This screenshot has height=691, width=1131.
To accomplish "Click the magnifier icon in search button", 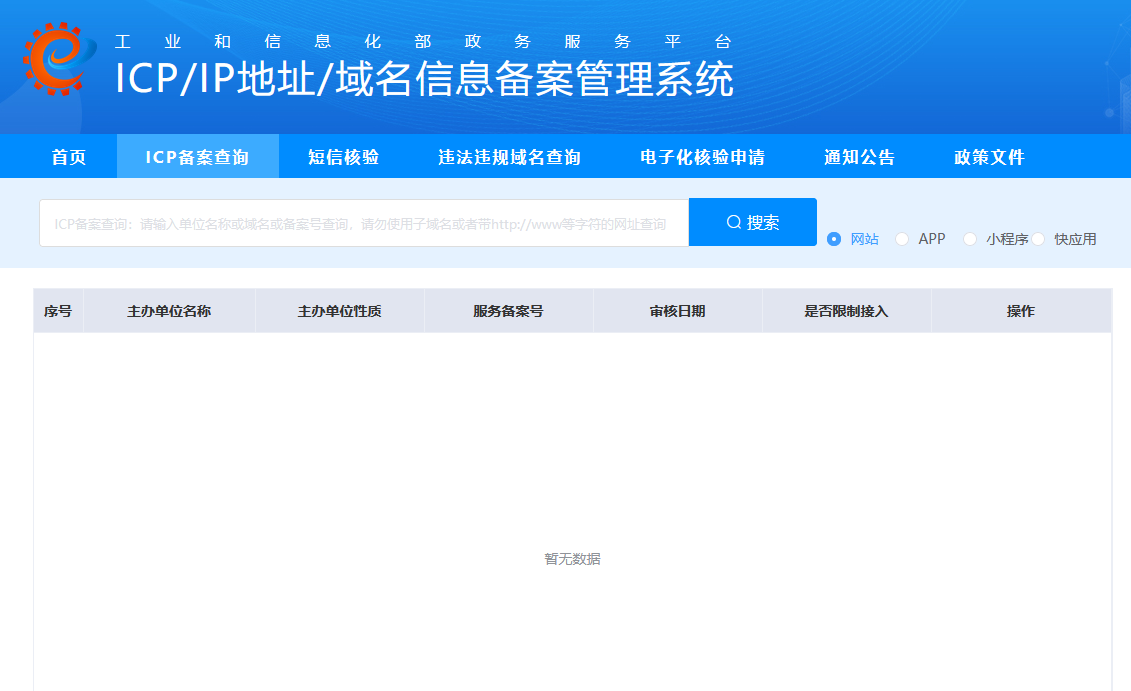I will point(734,222).
